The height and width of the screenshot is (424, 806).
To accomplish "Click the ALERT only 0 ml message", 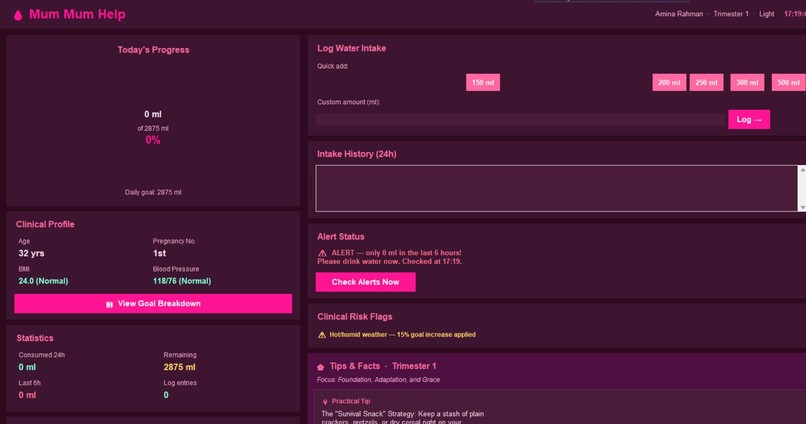I will 390,257.
